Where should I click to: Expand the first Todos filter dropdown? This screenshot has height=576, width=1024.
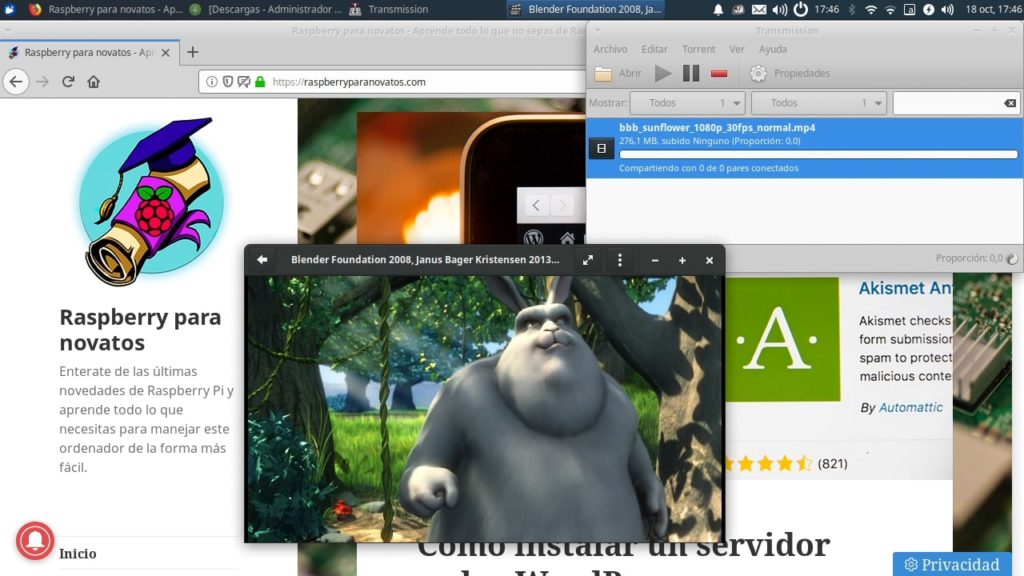pyautogui.click(x=688, y=103)
